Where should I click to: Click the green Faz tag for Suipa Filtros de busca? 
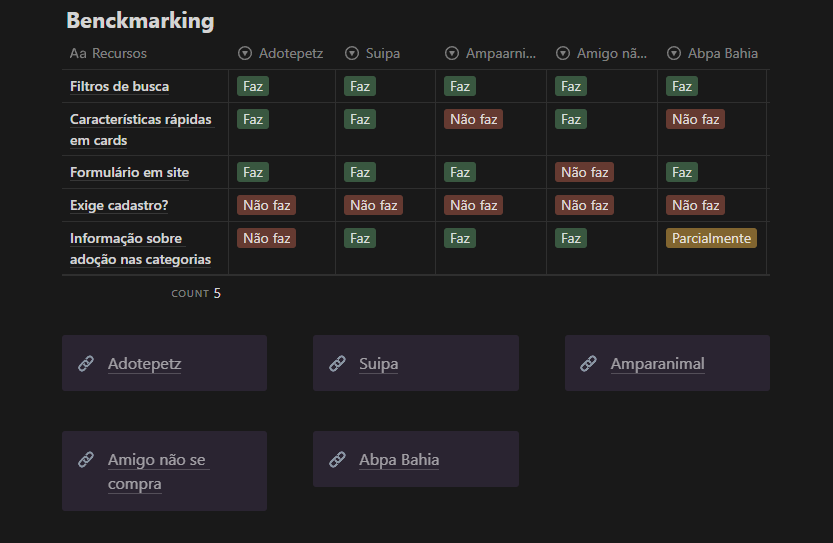360,86
